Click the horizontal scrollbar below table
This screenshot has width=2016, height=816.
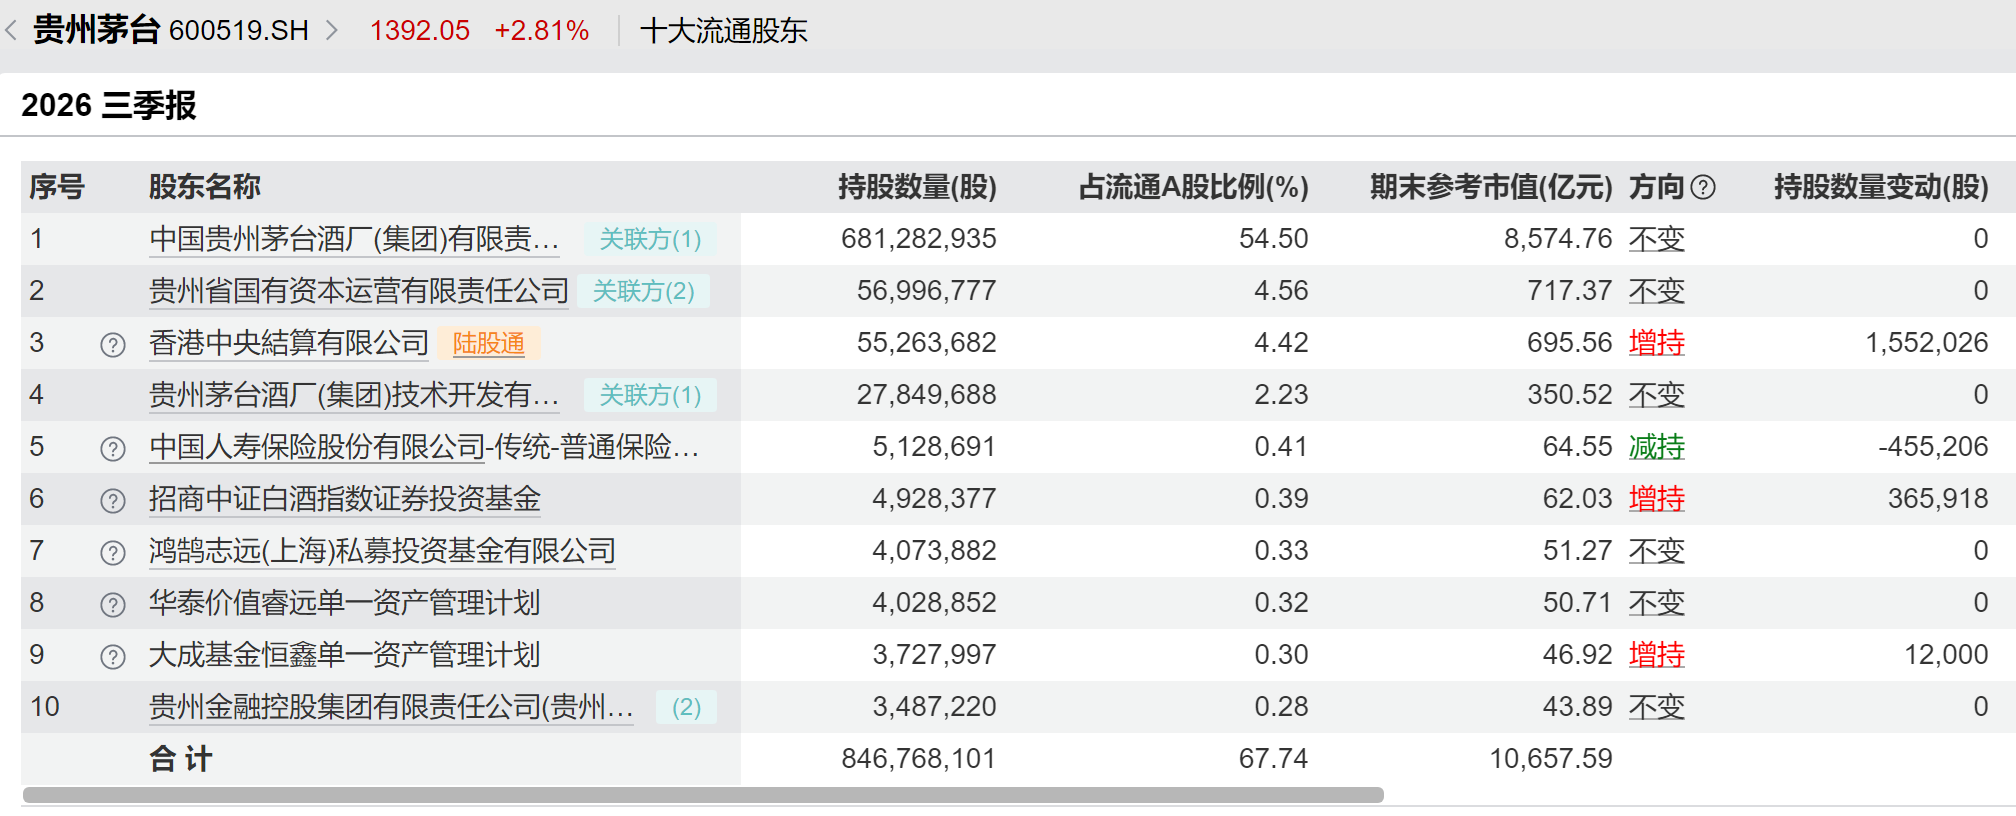coord(703,795)
